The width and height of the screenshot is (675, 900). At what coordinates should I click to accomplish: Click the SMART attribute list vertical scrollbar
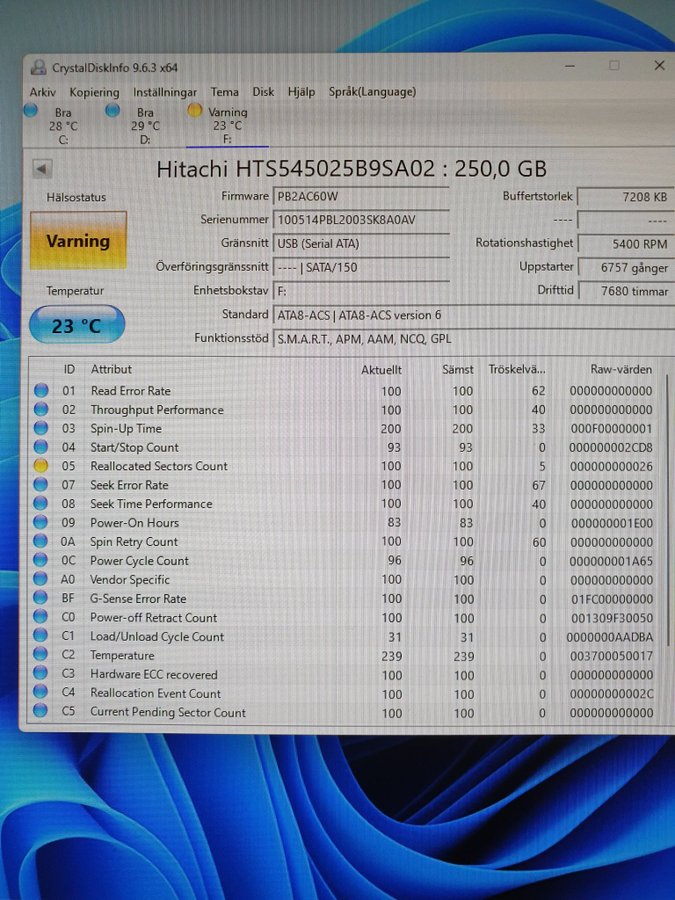(667, 540)
